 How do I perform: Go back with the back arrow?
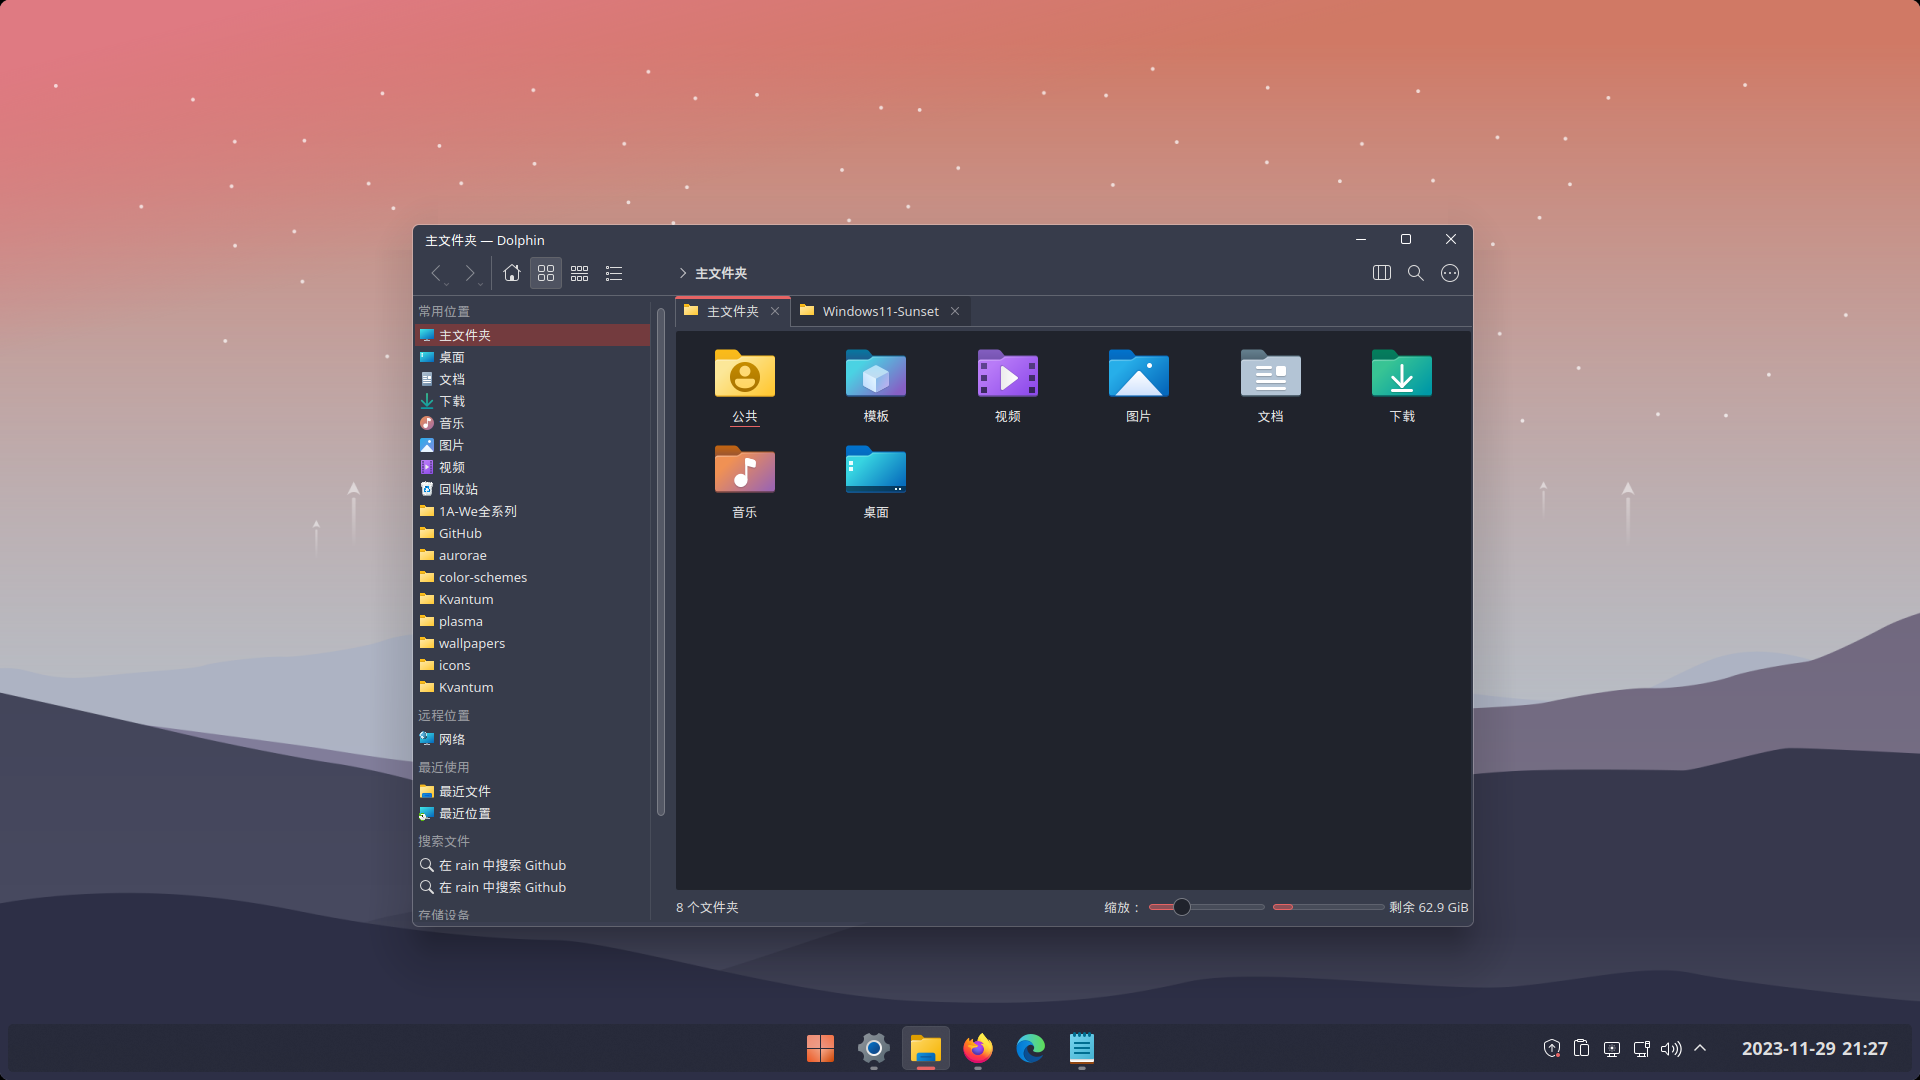436,273
